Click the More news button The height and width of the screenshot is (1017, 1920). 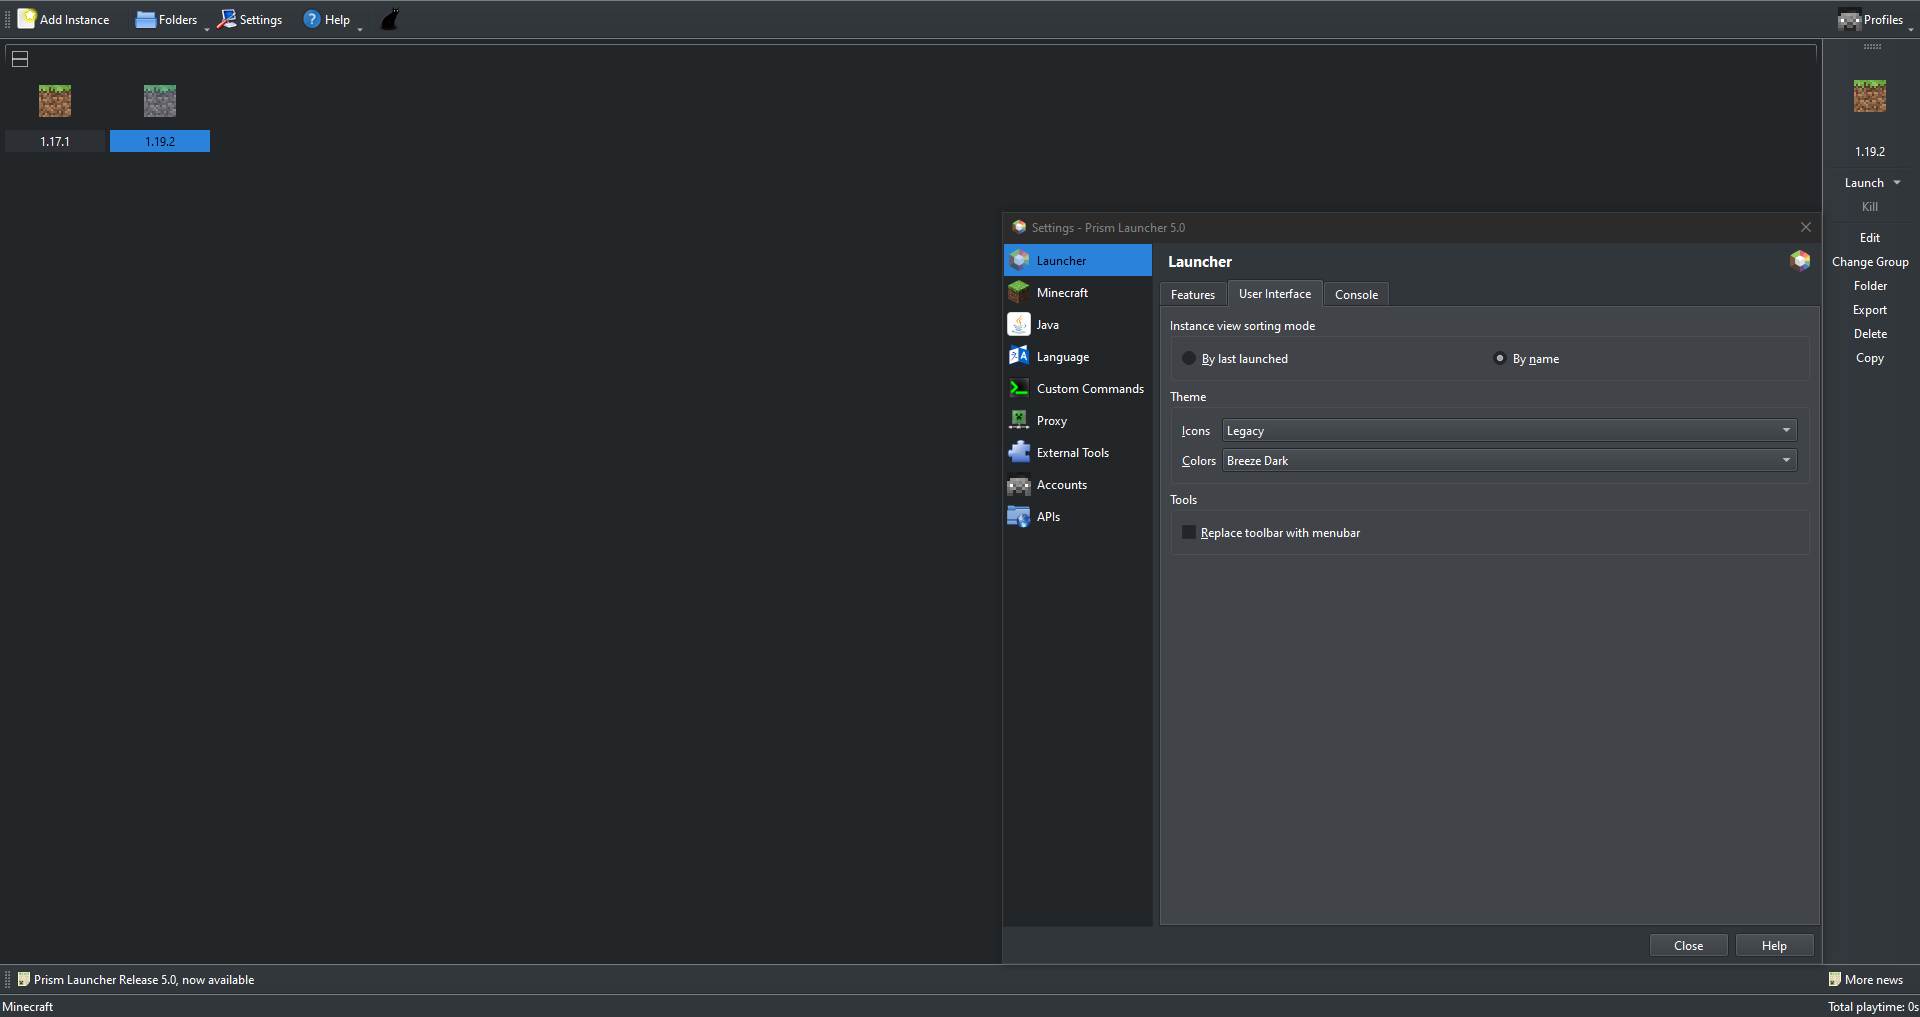tap(1866, 980)
